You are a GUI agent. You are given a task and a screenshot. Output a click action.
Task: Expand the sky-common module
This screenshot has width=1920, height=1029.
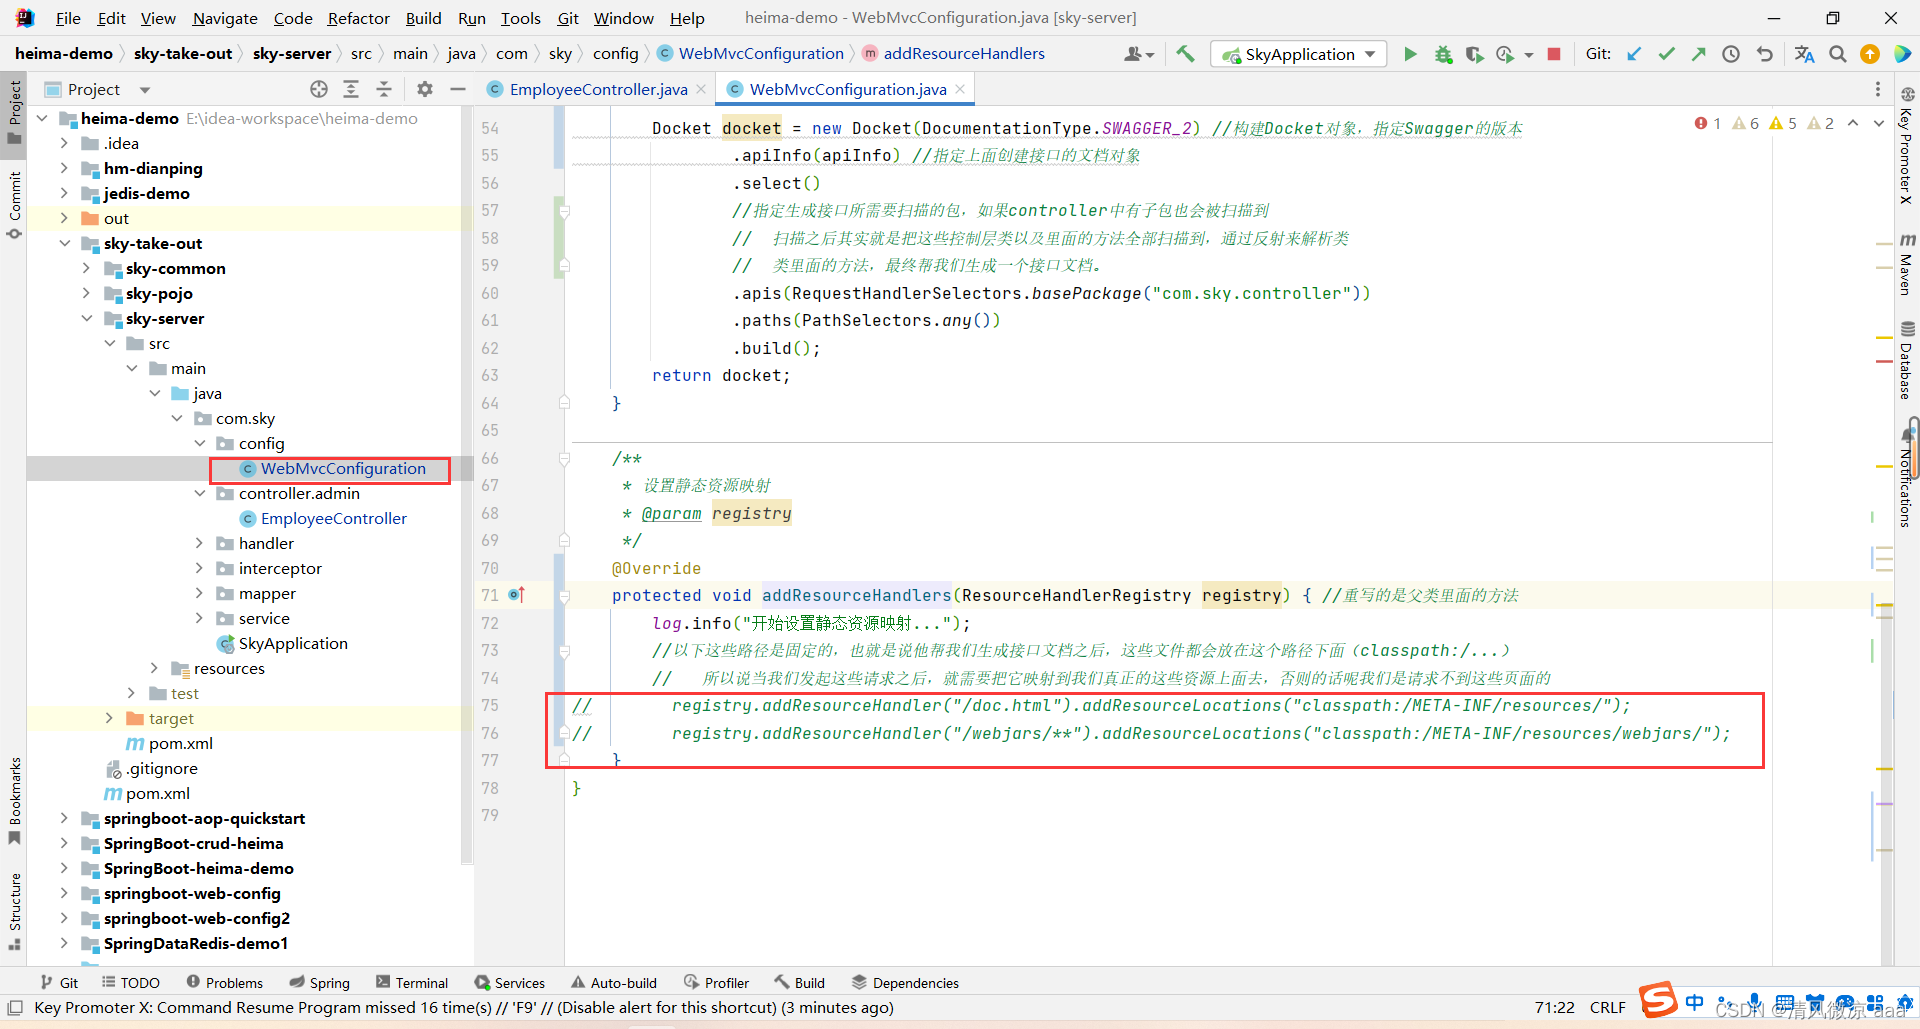pyautogui.click(x=87, y=268)
